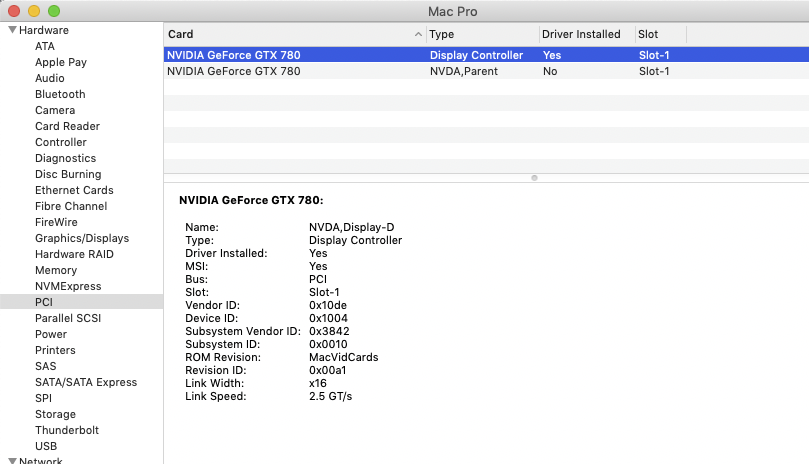View the USB device tree
The width and height of the screenshot is (809, 464).
pyautogui.click(x=46, y=446)
